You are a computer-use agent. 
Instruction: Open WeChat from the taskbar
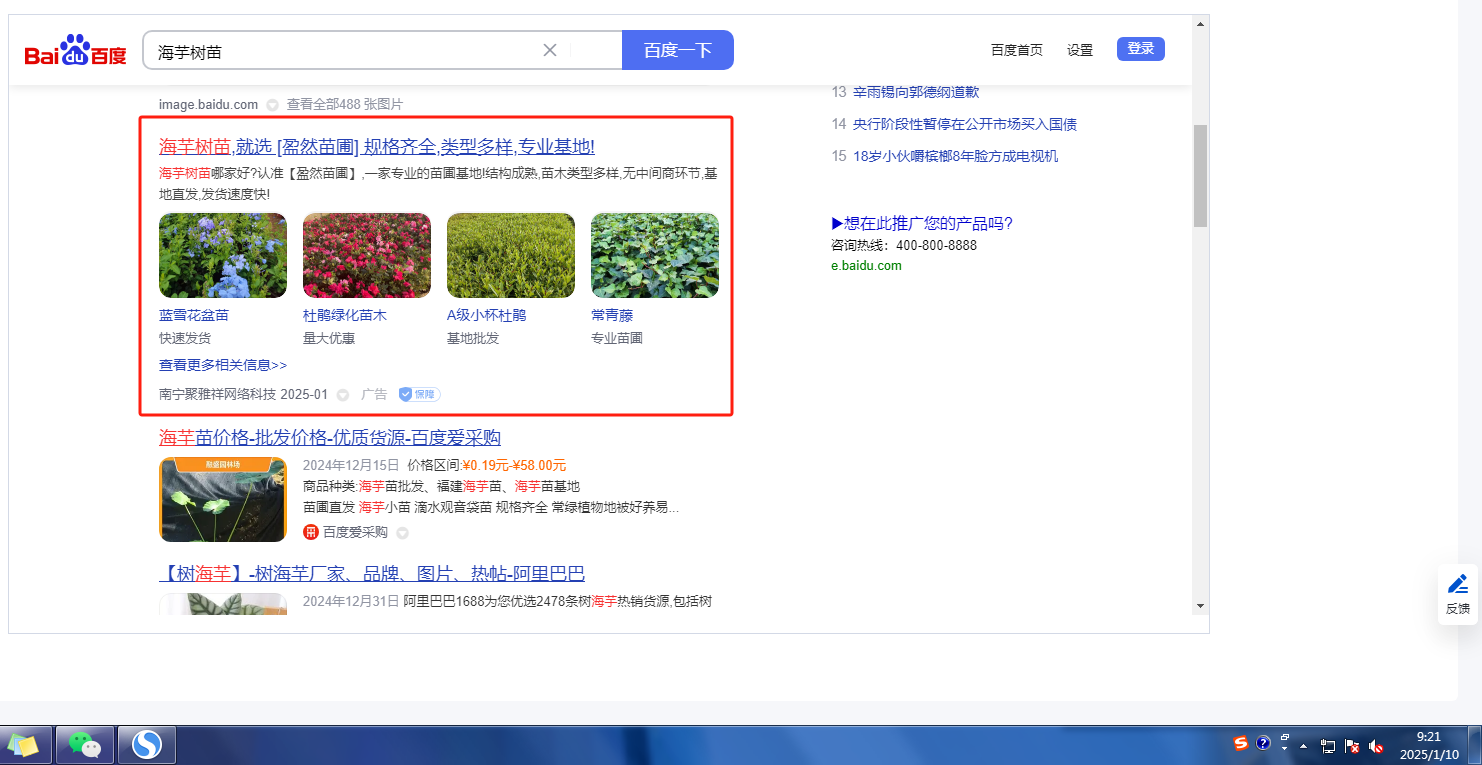(x=85, y=745)
